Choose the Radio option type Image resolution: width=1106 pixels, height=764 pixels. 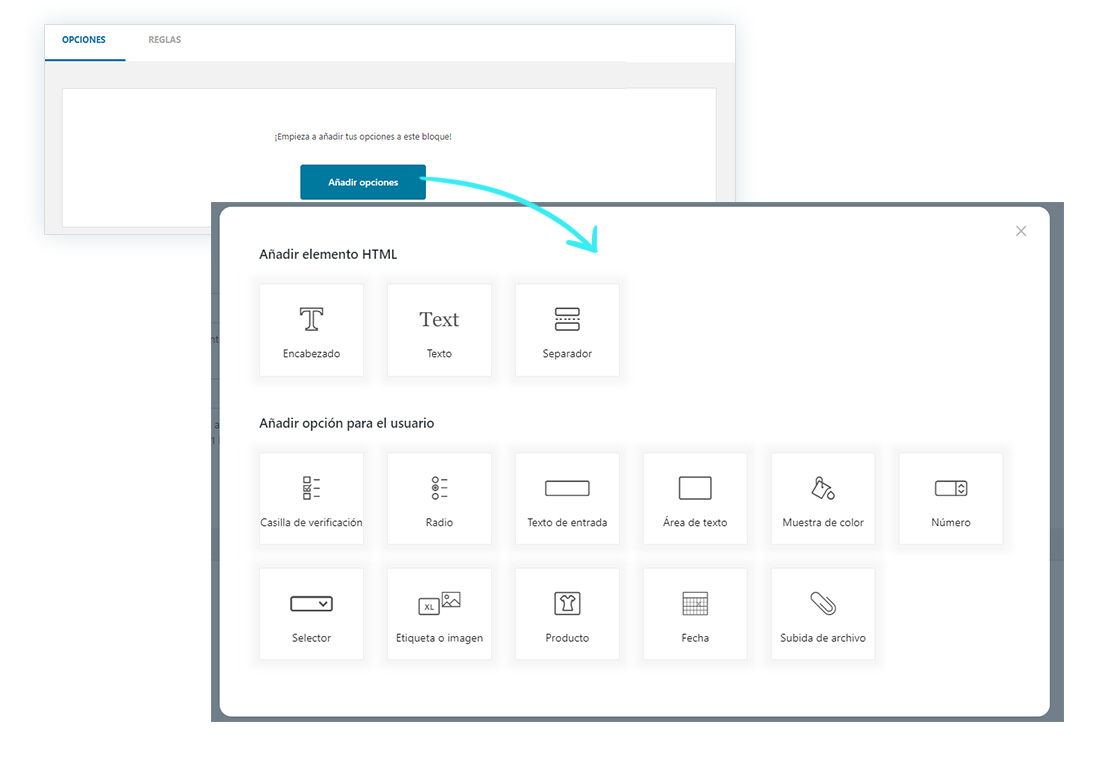pyautogui.click(x=439, y=499)
